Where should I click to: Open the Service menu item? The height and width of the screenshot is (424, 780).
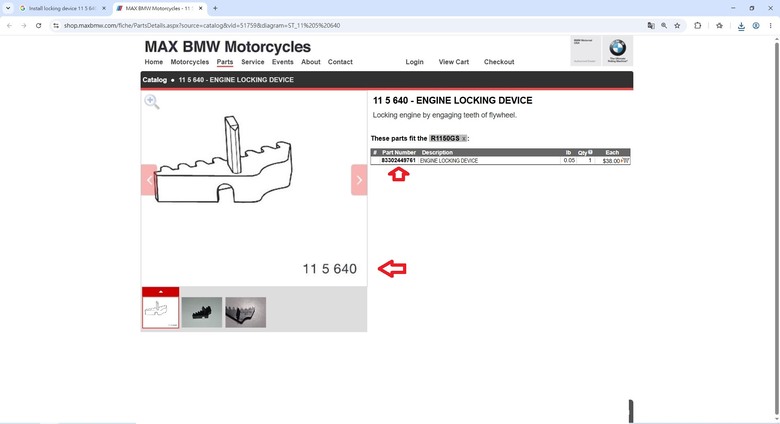[253, 62]
